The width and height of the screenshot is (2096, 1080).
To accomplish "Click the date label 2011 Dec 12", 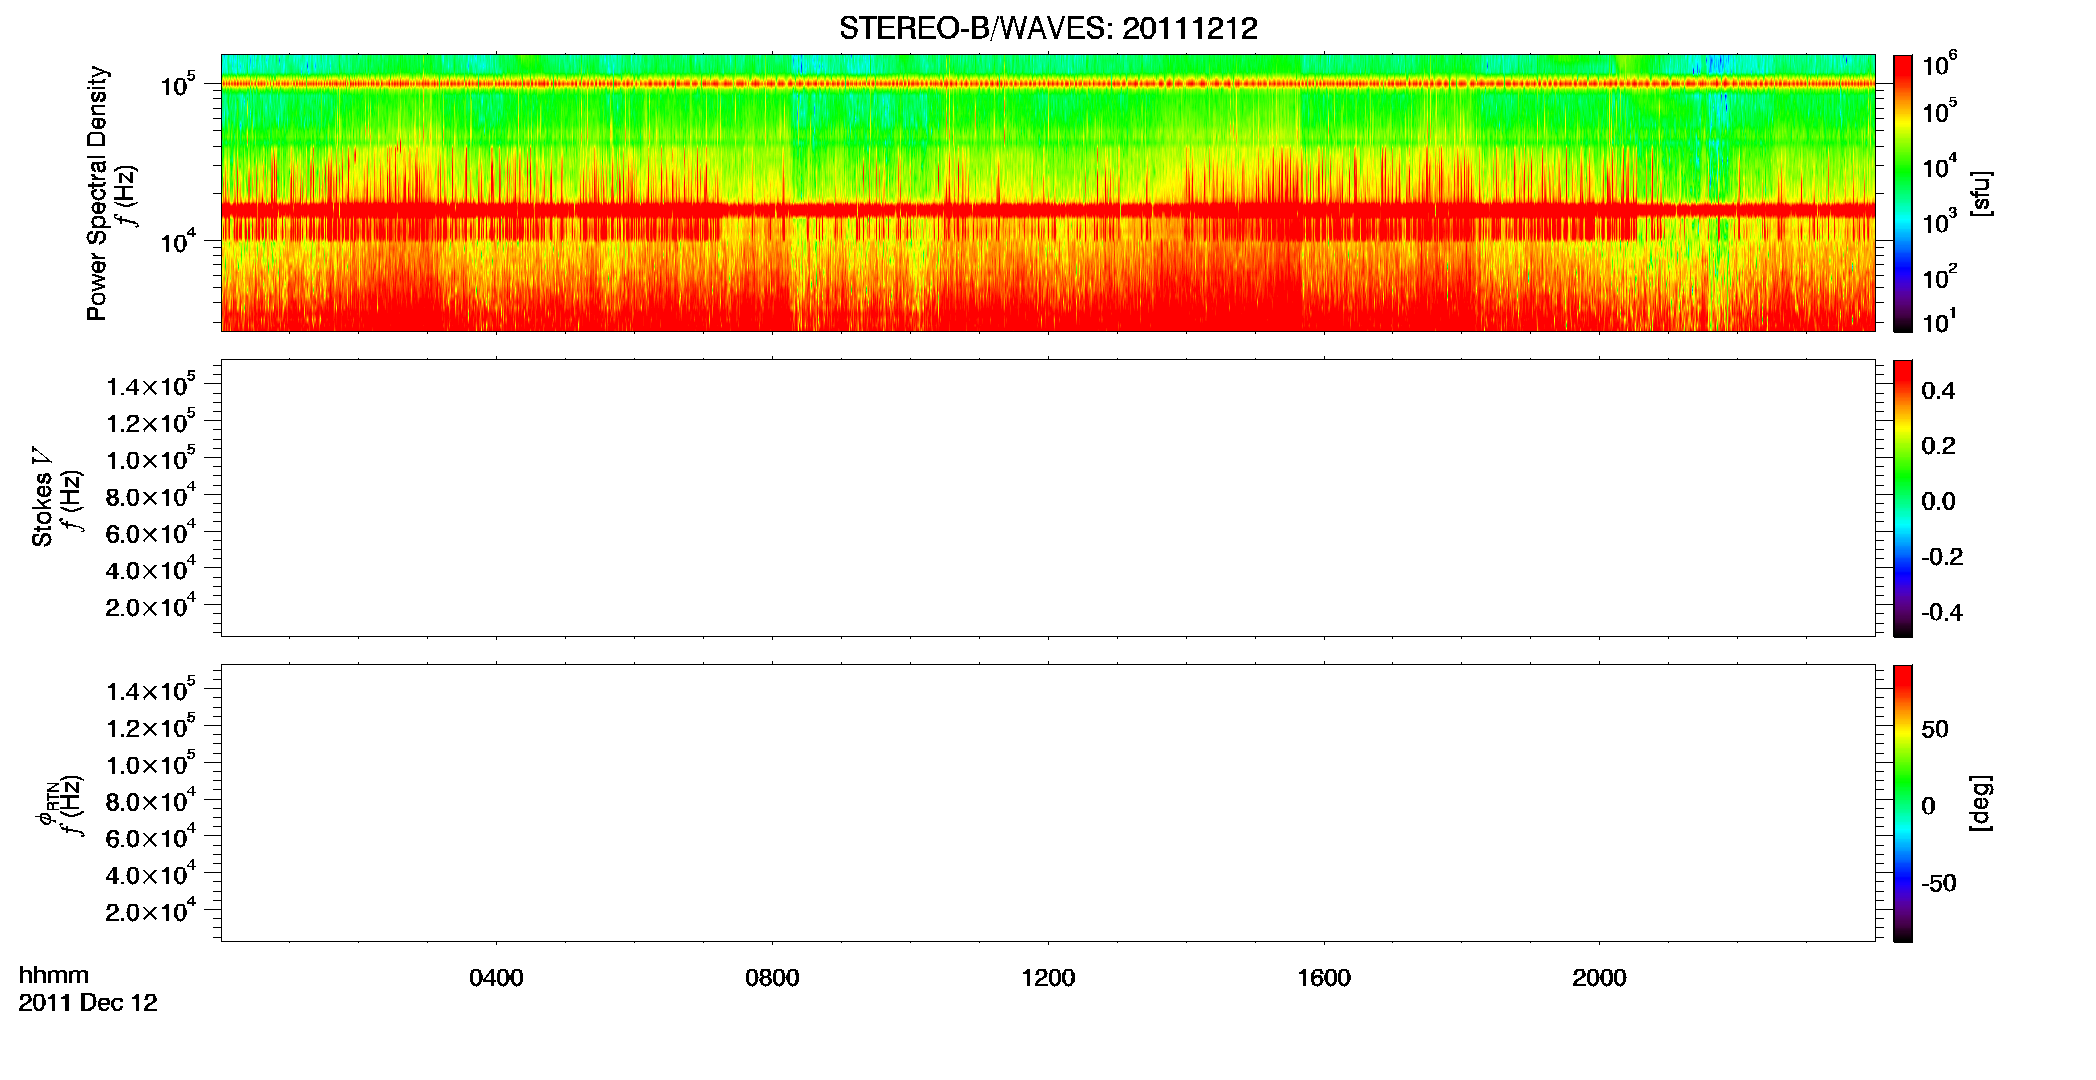I will pyautogui.click(x=88, y=1003).
